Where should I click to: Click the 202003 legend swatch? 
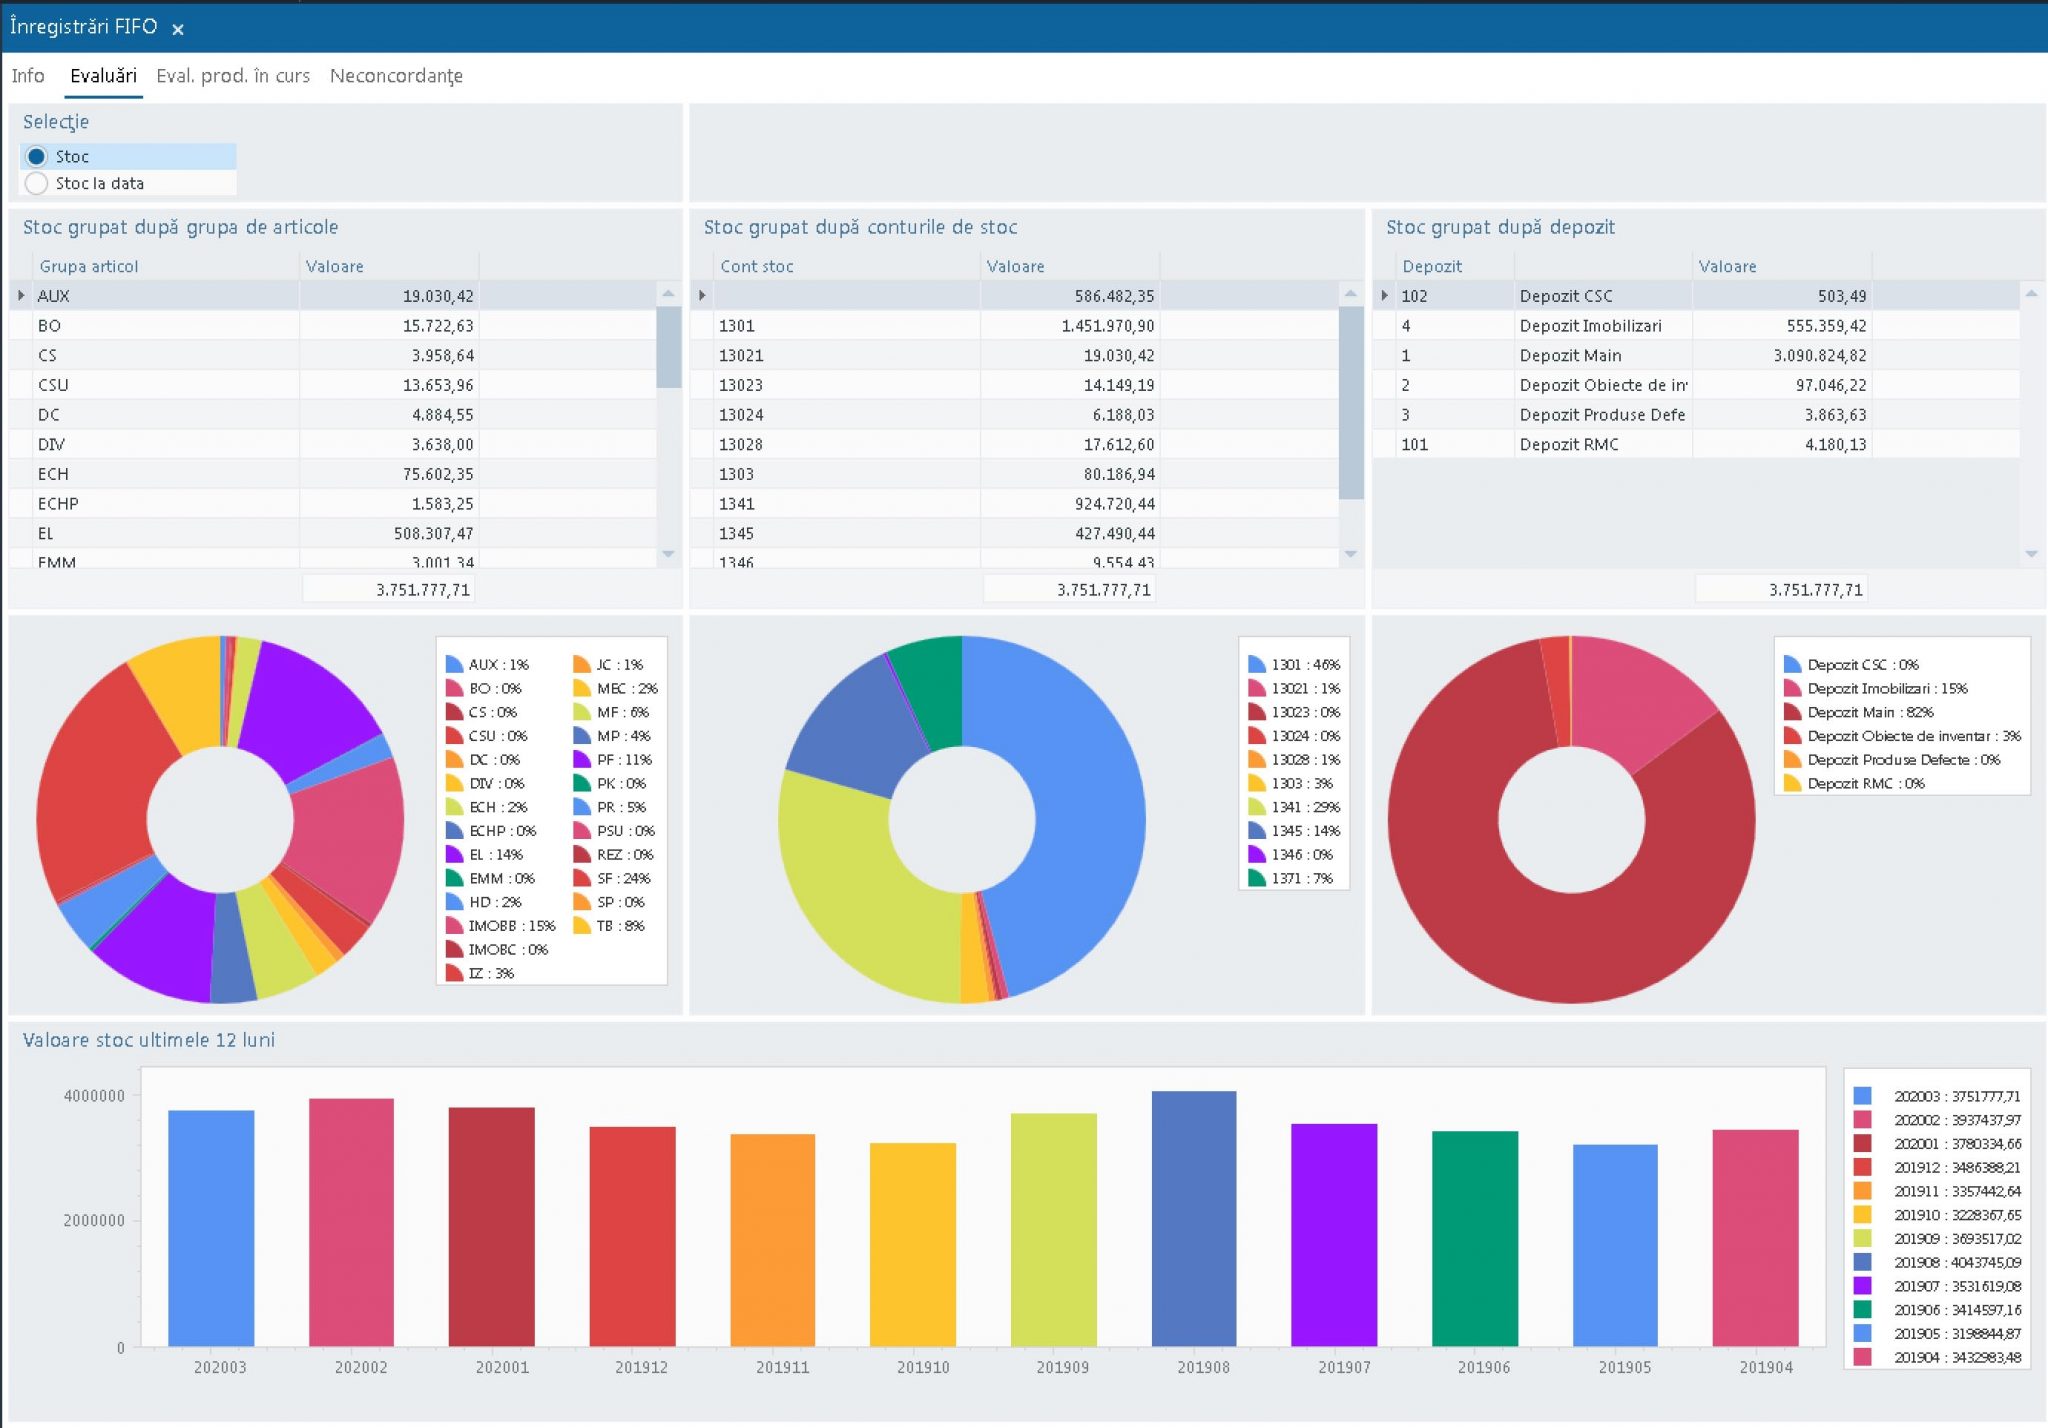point(1862,1096)
